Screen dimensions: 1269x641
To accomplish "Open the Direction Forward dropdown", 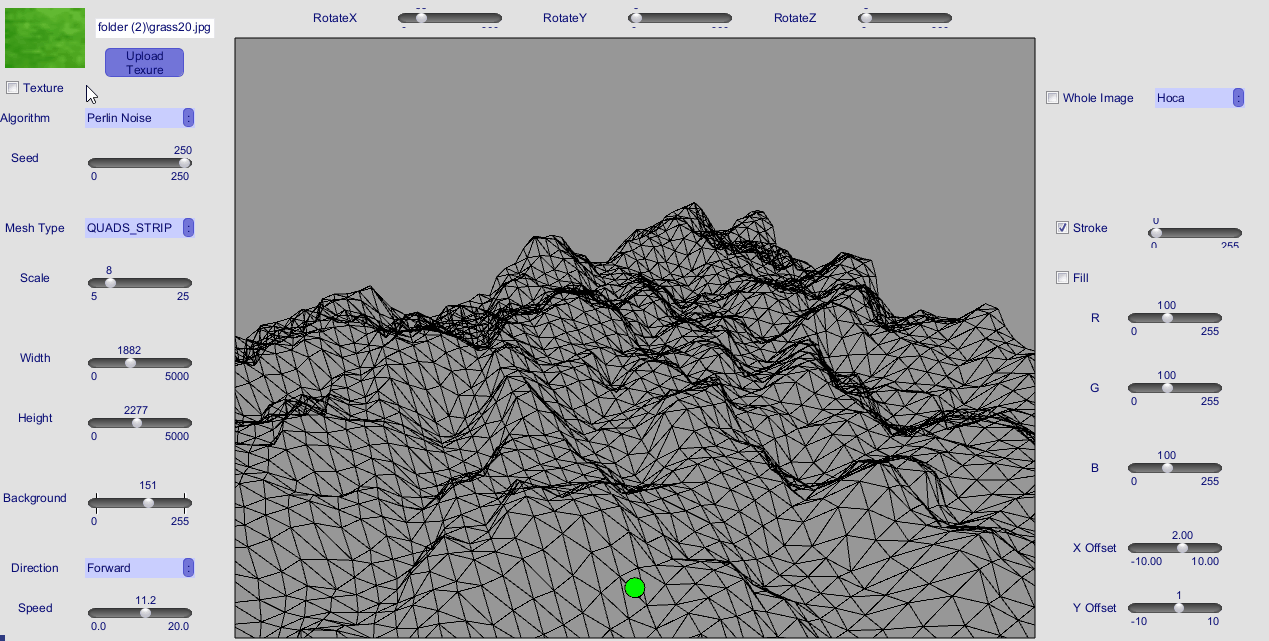I will pyautogui.click(x=139, y=568).
